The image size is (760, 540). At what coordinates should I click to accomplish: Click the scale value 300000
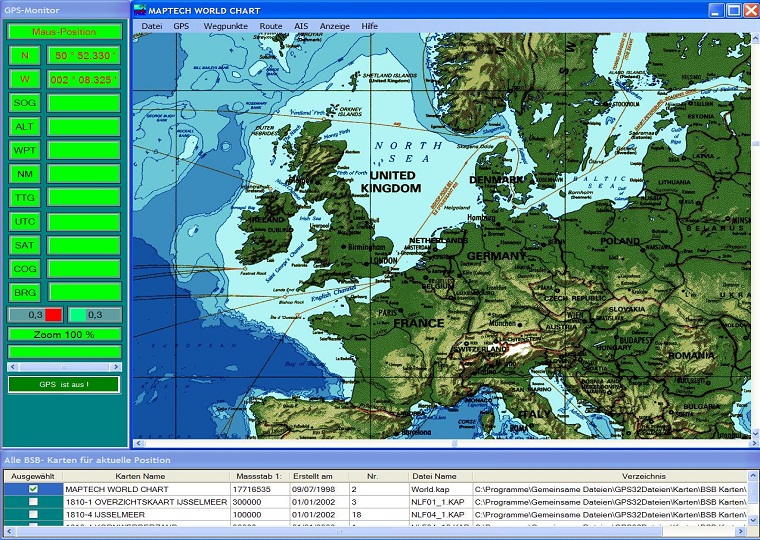tap(247, 502)
